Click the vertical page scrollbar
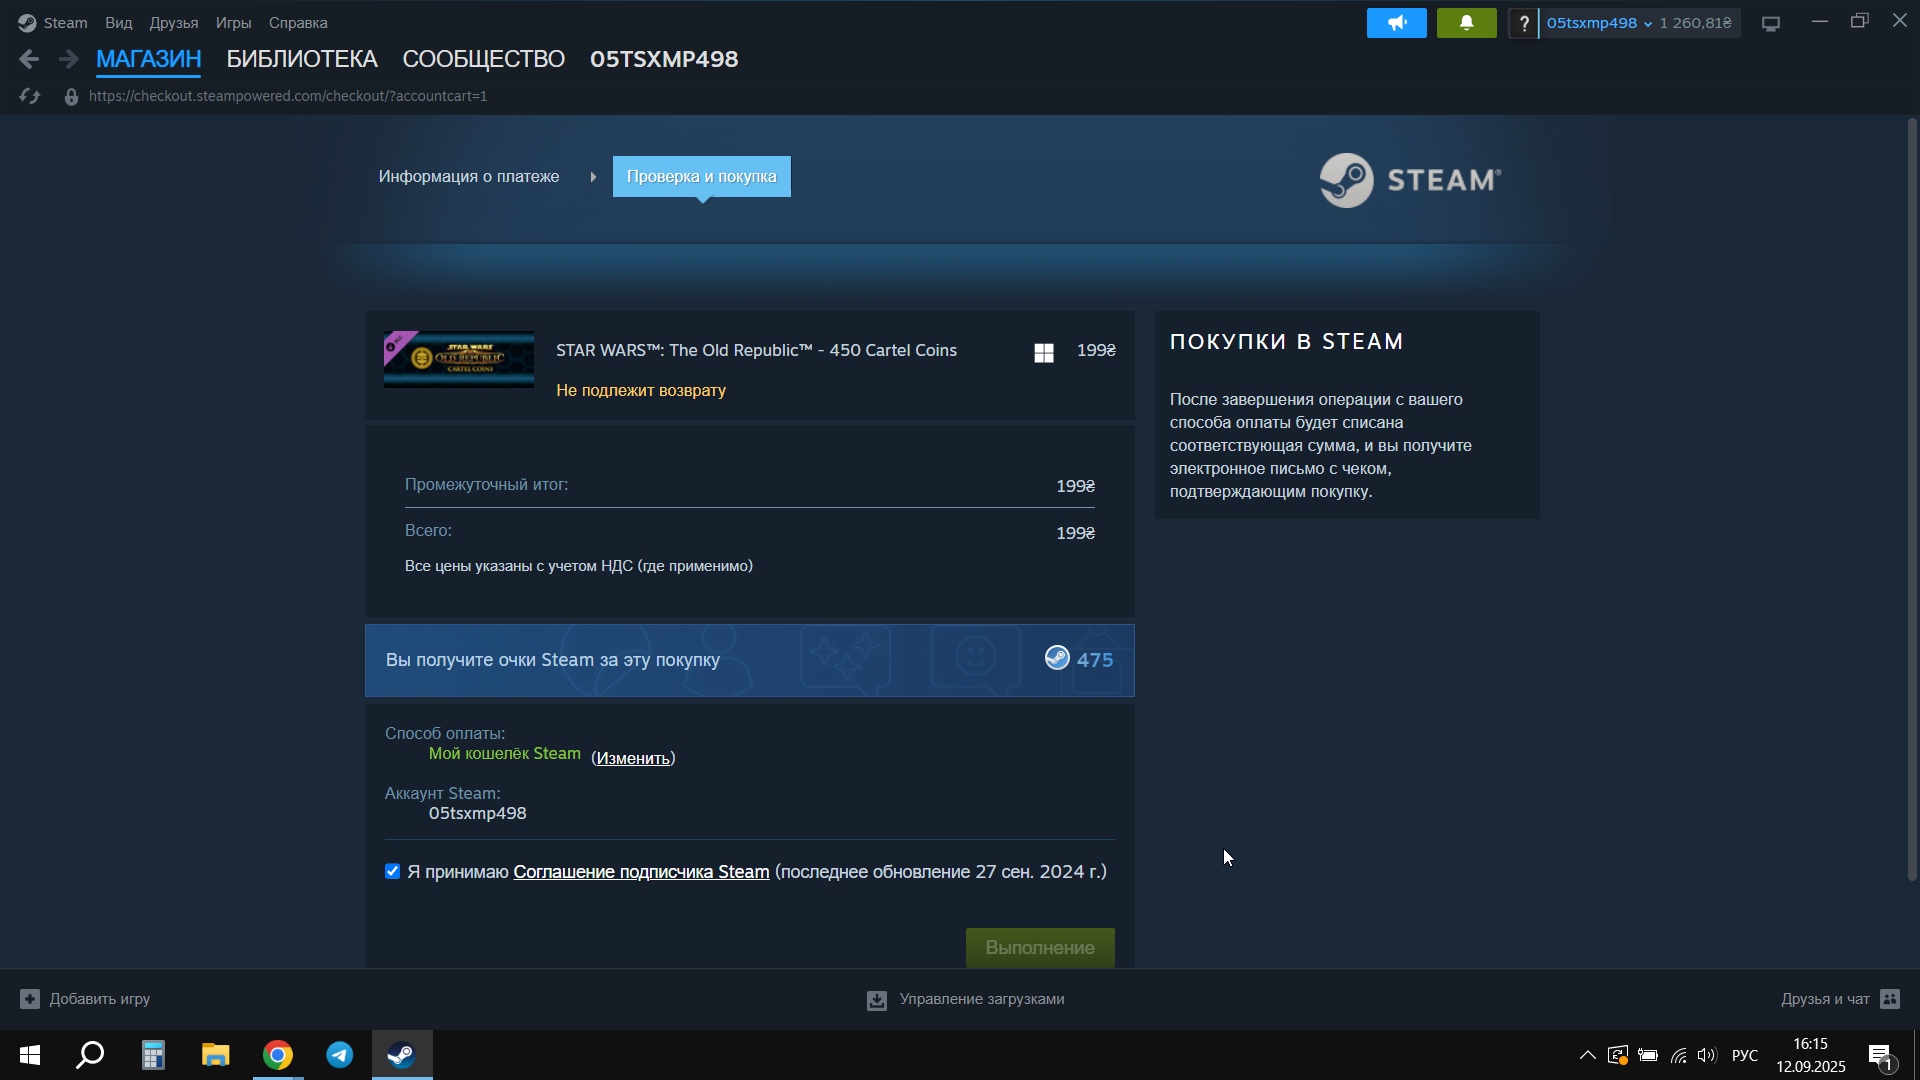This screenshot has height=1080, width=1920. click(x=1912, y=500)
